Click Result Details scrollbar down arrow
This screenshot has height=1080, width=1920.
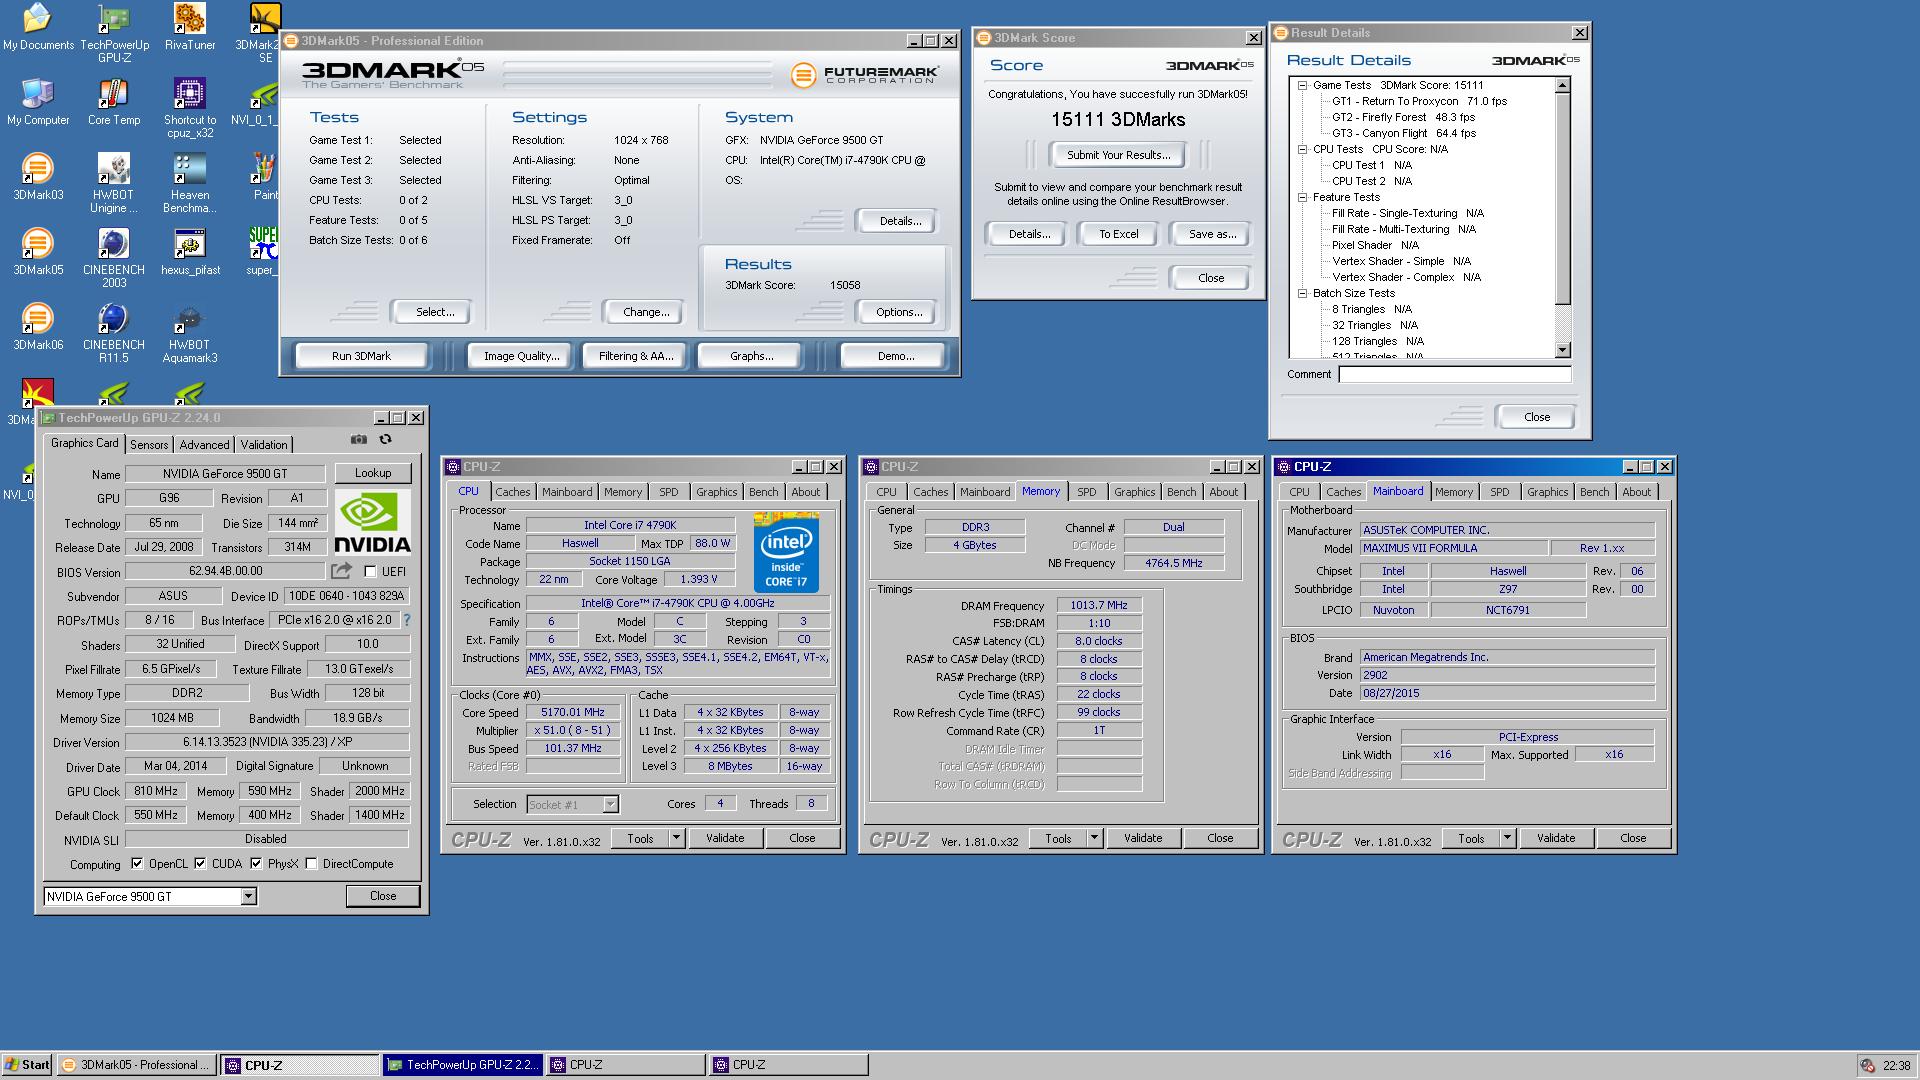coord(1563,350)
